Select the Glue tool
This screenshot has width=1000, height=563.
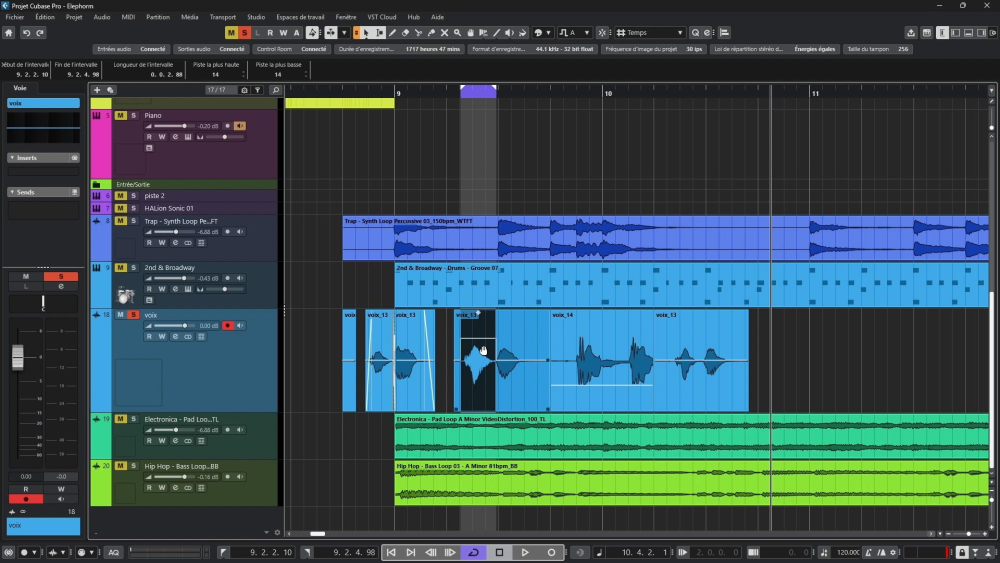431,33
